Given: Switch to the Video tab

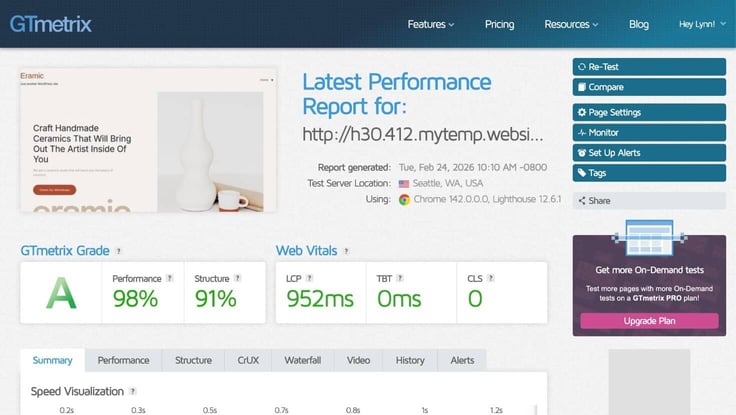Looking at the screenshot, I should click(x=359, y=360).
